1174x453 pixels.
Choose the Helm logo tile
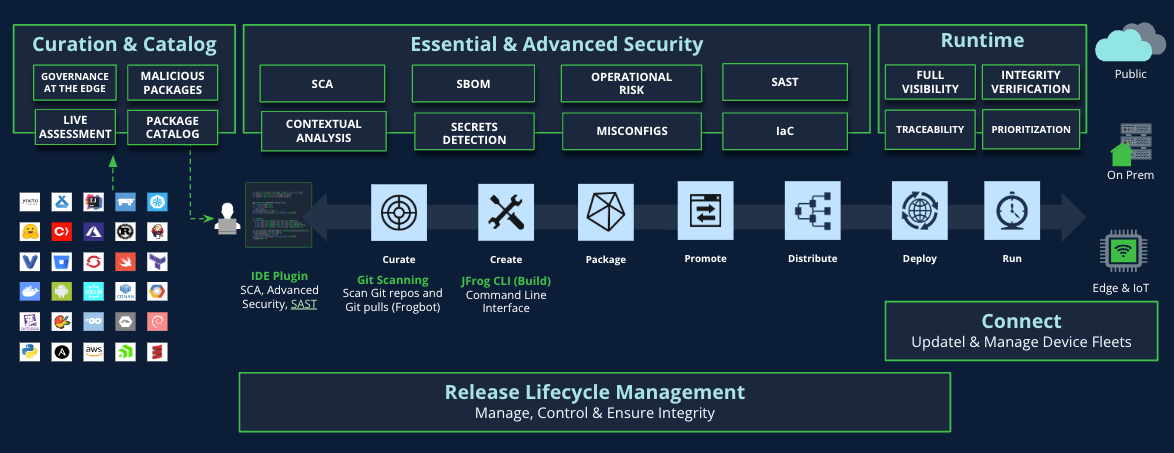click(x=94, y=291)
